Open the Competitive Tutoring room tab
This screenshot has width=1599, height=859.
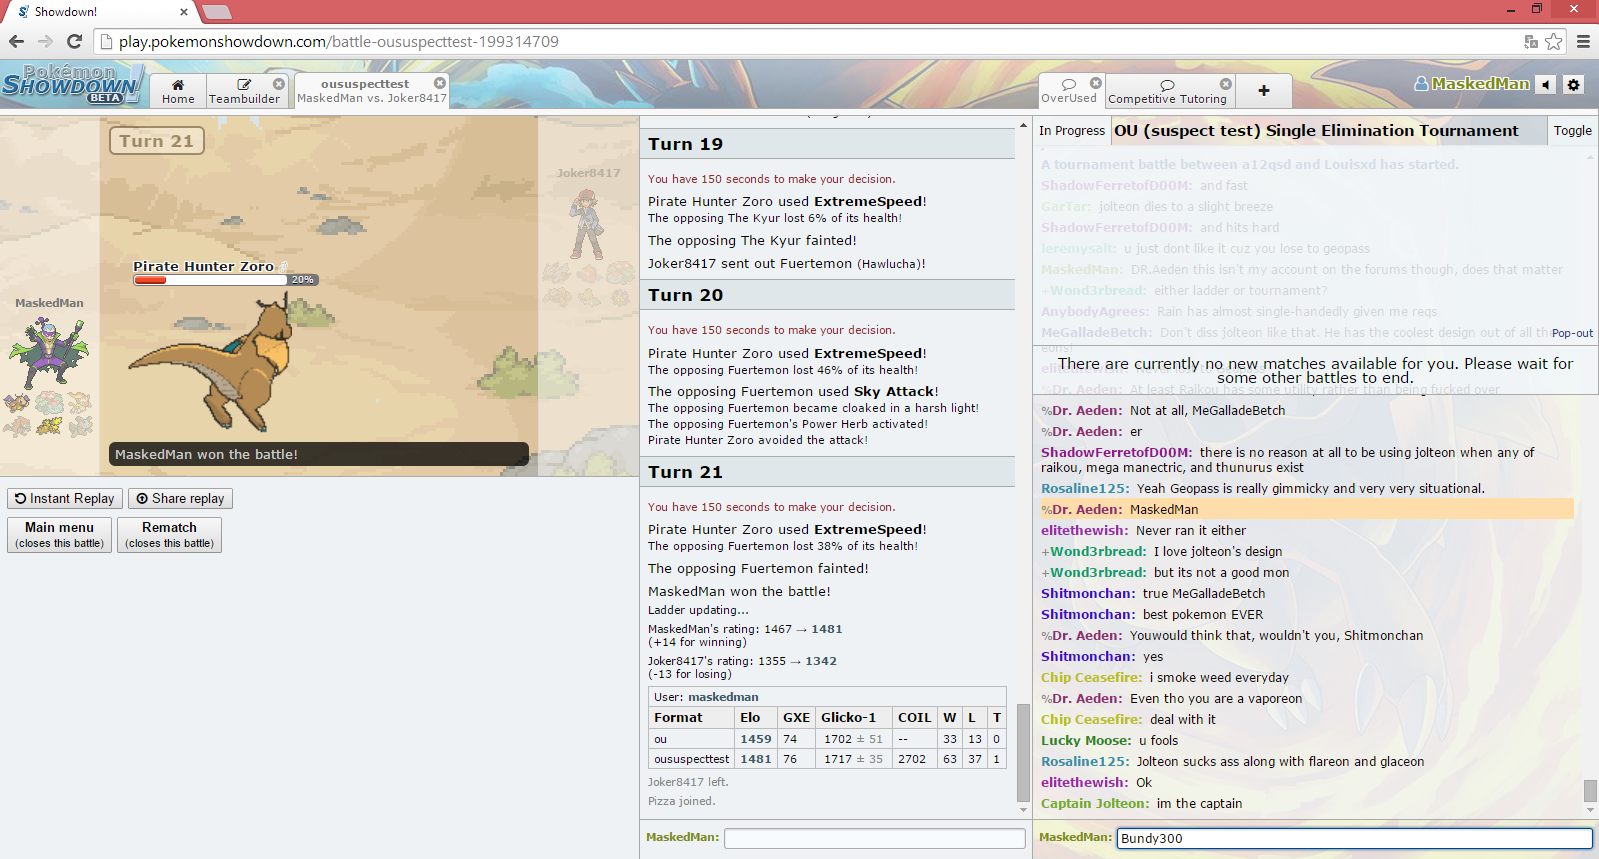tap(1167, 91)
